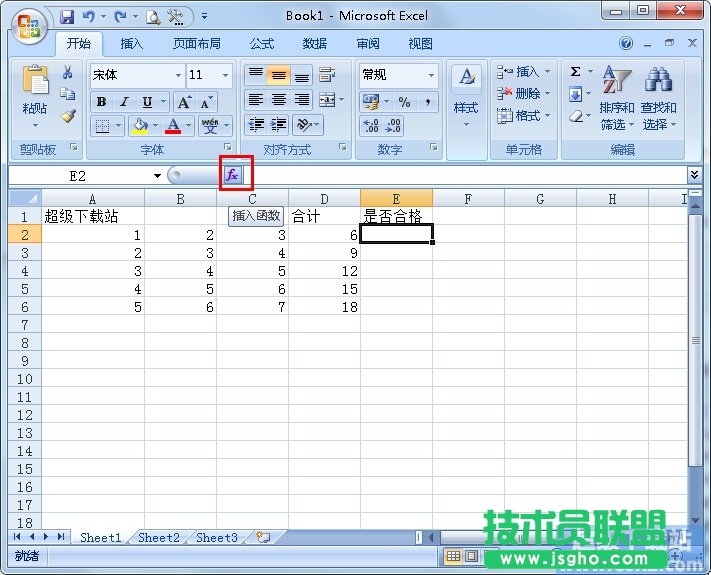Switch to the 数据 ribbon tab
Viewport: 711px width, 575px height.
tap(315, 44)
